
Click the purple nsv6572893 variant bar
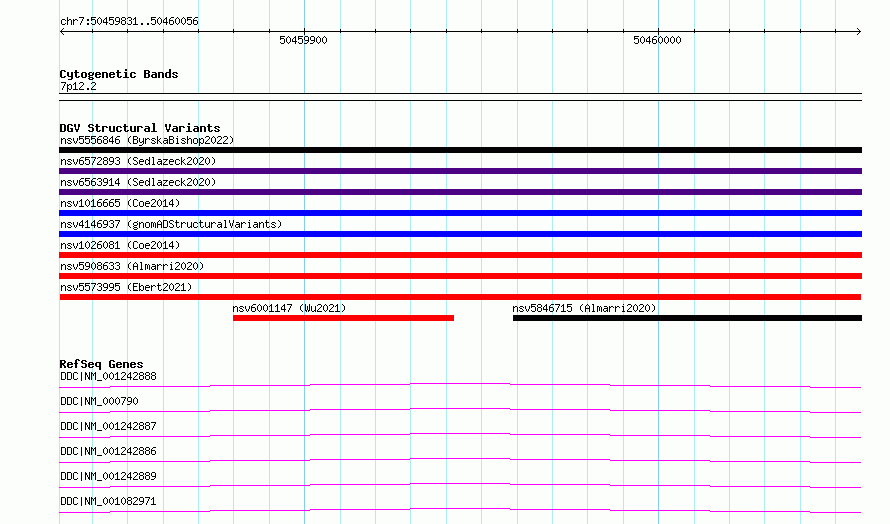pyautogui.click(x=460, y=171)
